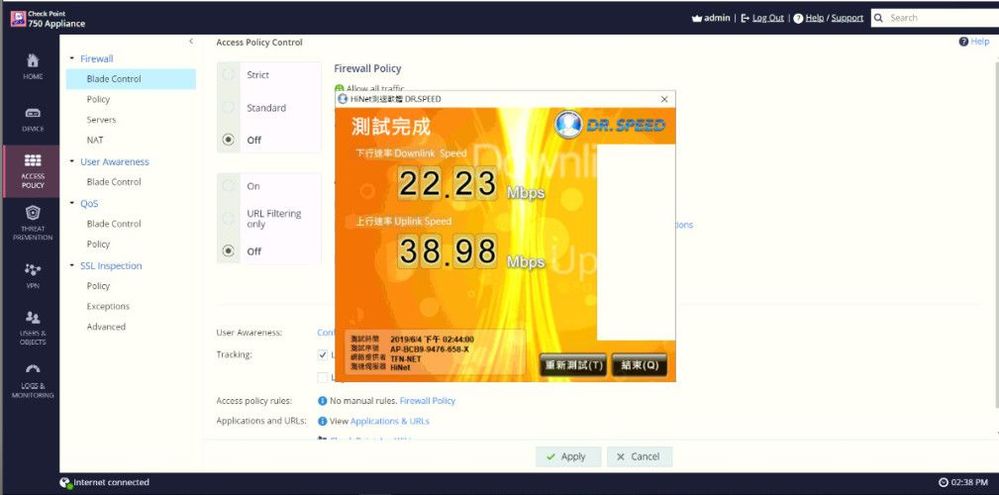This screenshot has height=495, width=999.
Task: Click the Cancel button
Action: tap(639, 456)
